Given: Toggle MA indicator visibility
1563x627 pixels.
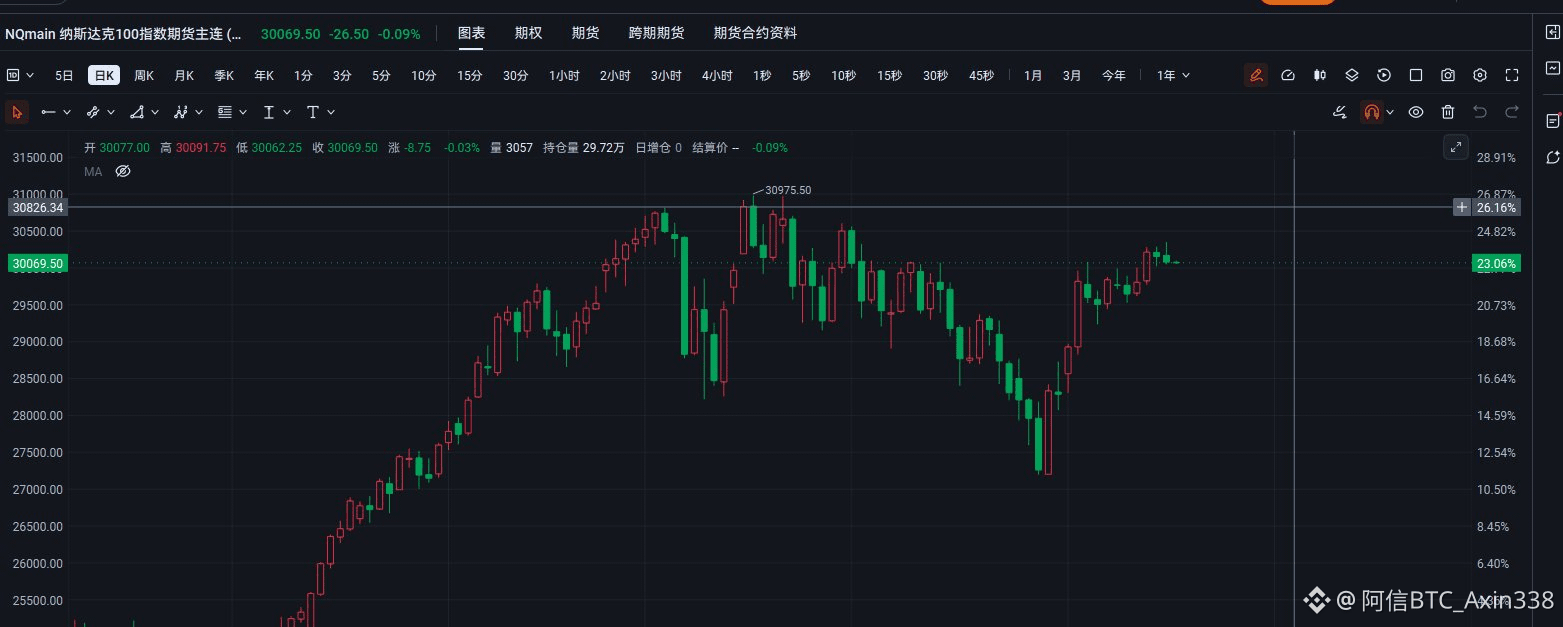Looking at the screenshot, I should click(123, 172).
